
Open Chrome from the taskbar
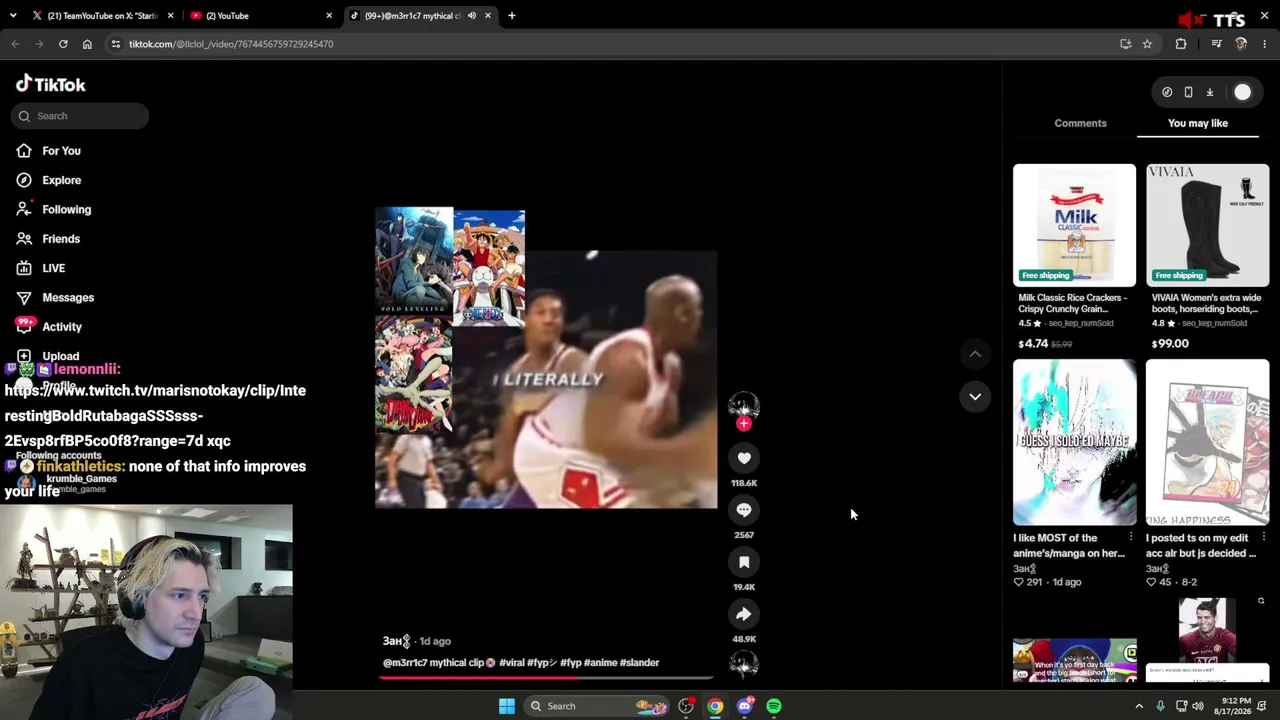(x=715, y=706)
